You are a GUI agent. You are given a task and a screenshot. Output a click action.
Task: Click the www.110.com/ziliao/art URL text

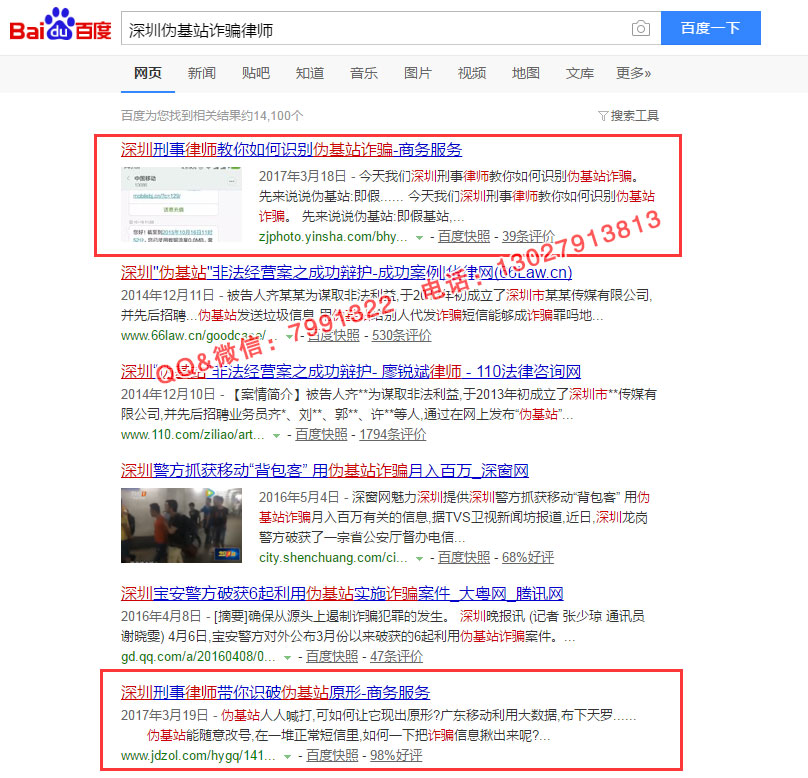point(193,434)
